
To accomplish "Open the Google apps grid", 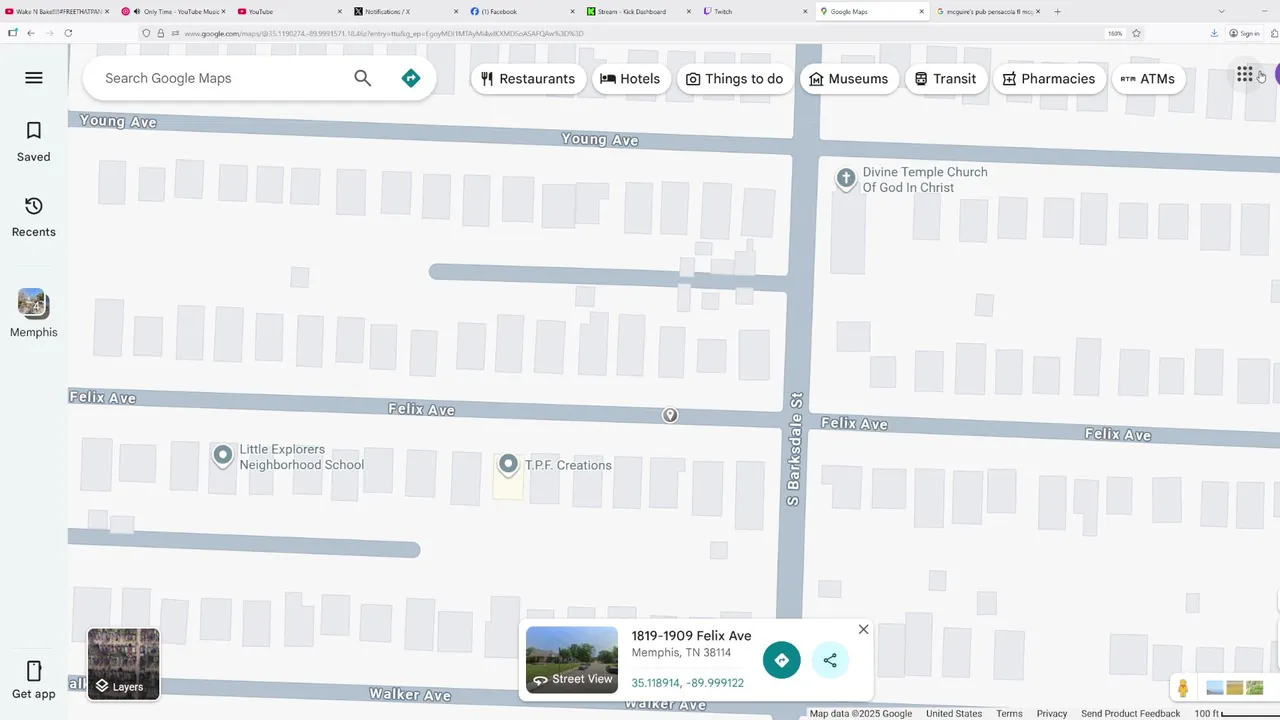I will pos(1244,74).
